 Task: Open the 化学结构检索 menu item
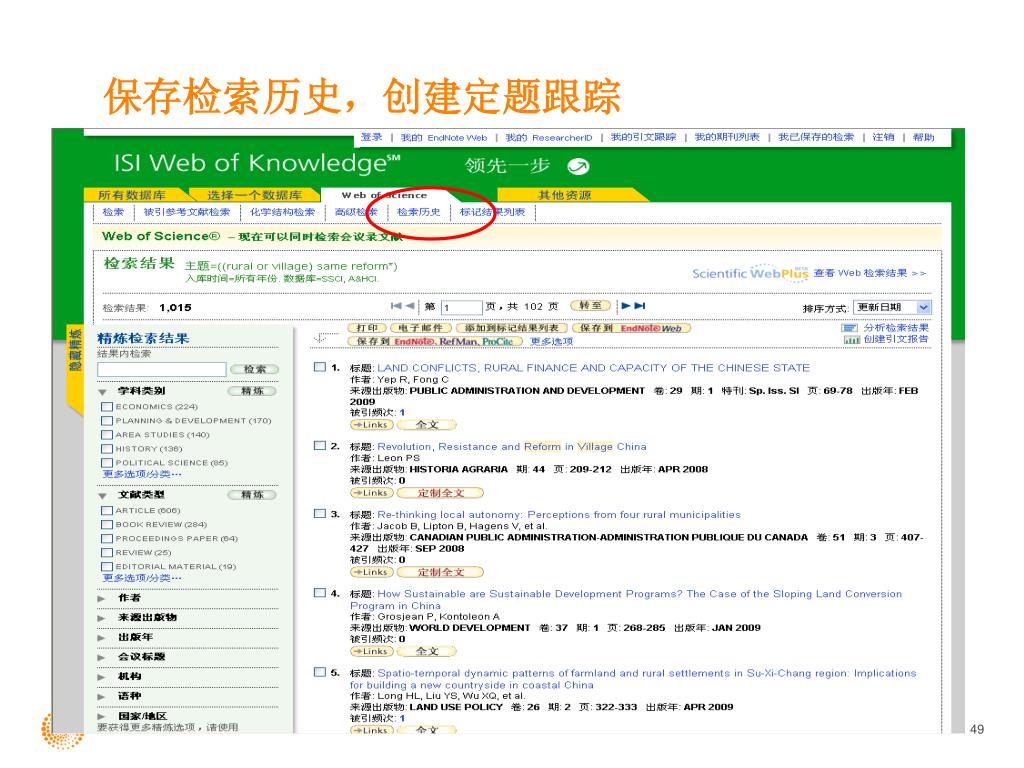(x=282, y=212)
